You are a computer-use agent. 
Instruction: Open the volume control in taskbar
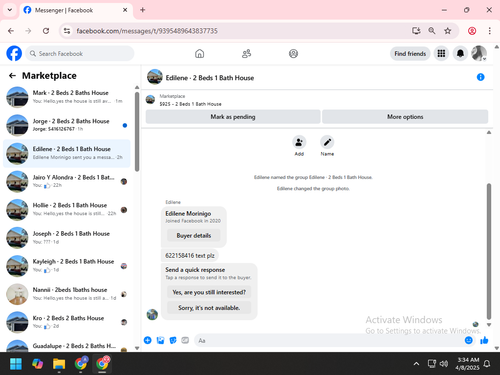pyautogui.click(x=444, y=364)
